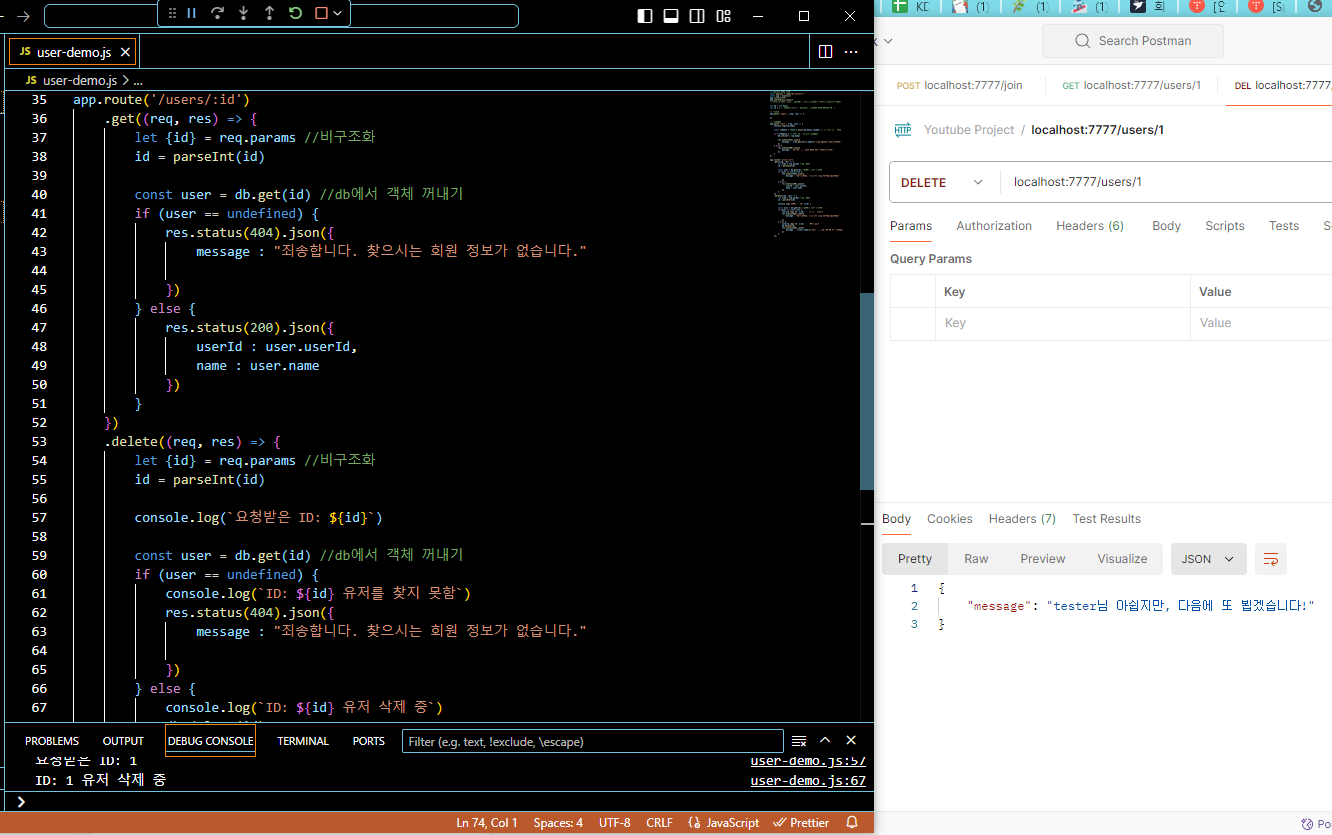Image resolution: width=1332 pixels, height=835 pixels.
Task: Open the PORTS panel tab
Action: tap(369, 741)
